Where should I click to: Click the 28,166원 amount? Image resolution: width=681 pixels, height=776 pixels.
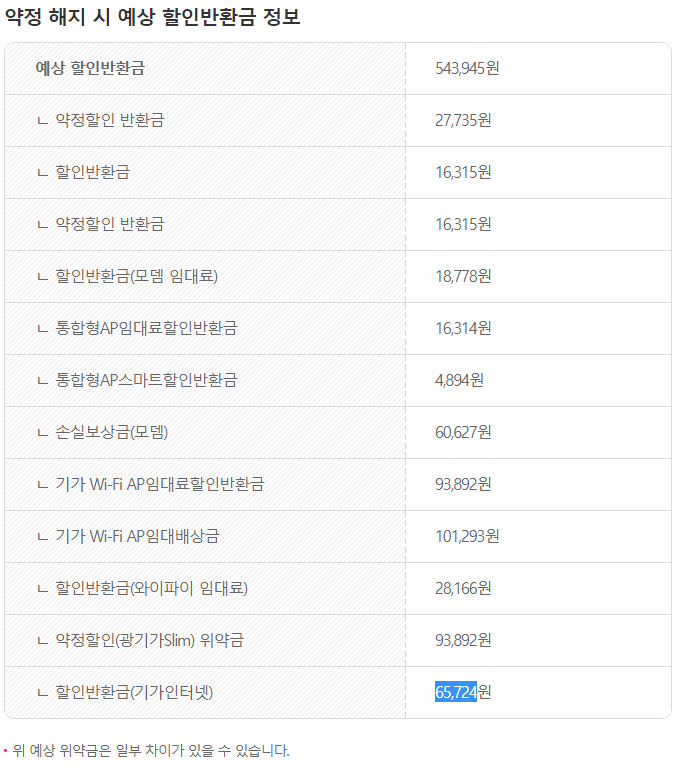[x=463, y=588]
